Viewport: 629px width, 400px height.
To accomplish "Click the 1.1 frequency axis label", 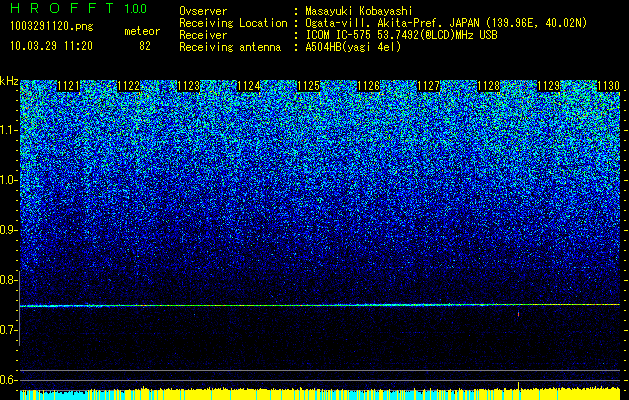I will (x=8, y=130).
